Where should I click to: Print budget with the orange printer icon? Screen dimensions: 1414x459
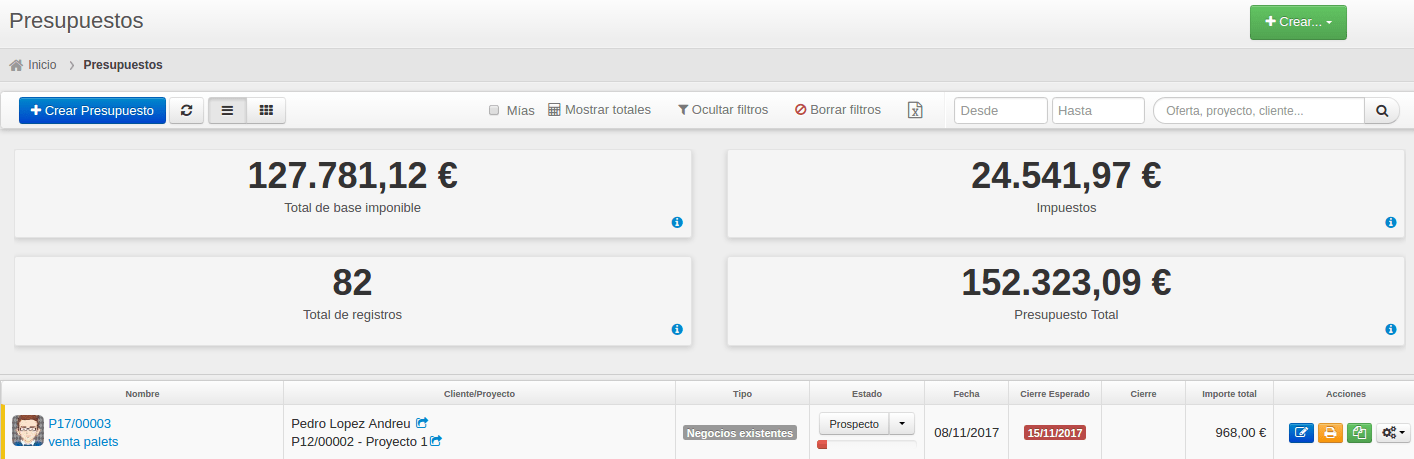click(x=1330, y=433)
